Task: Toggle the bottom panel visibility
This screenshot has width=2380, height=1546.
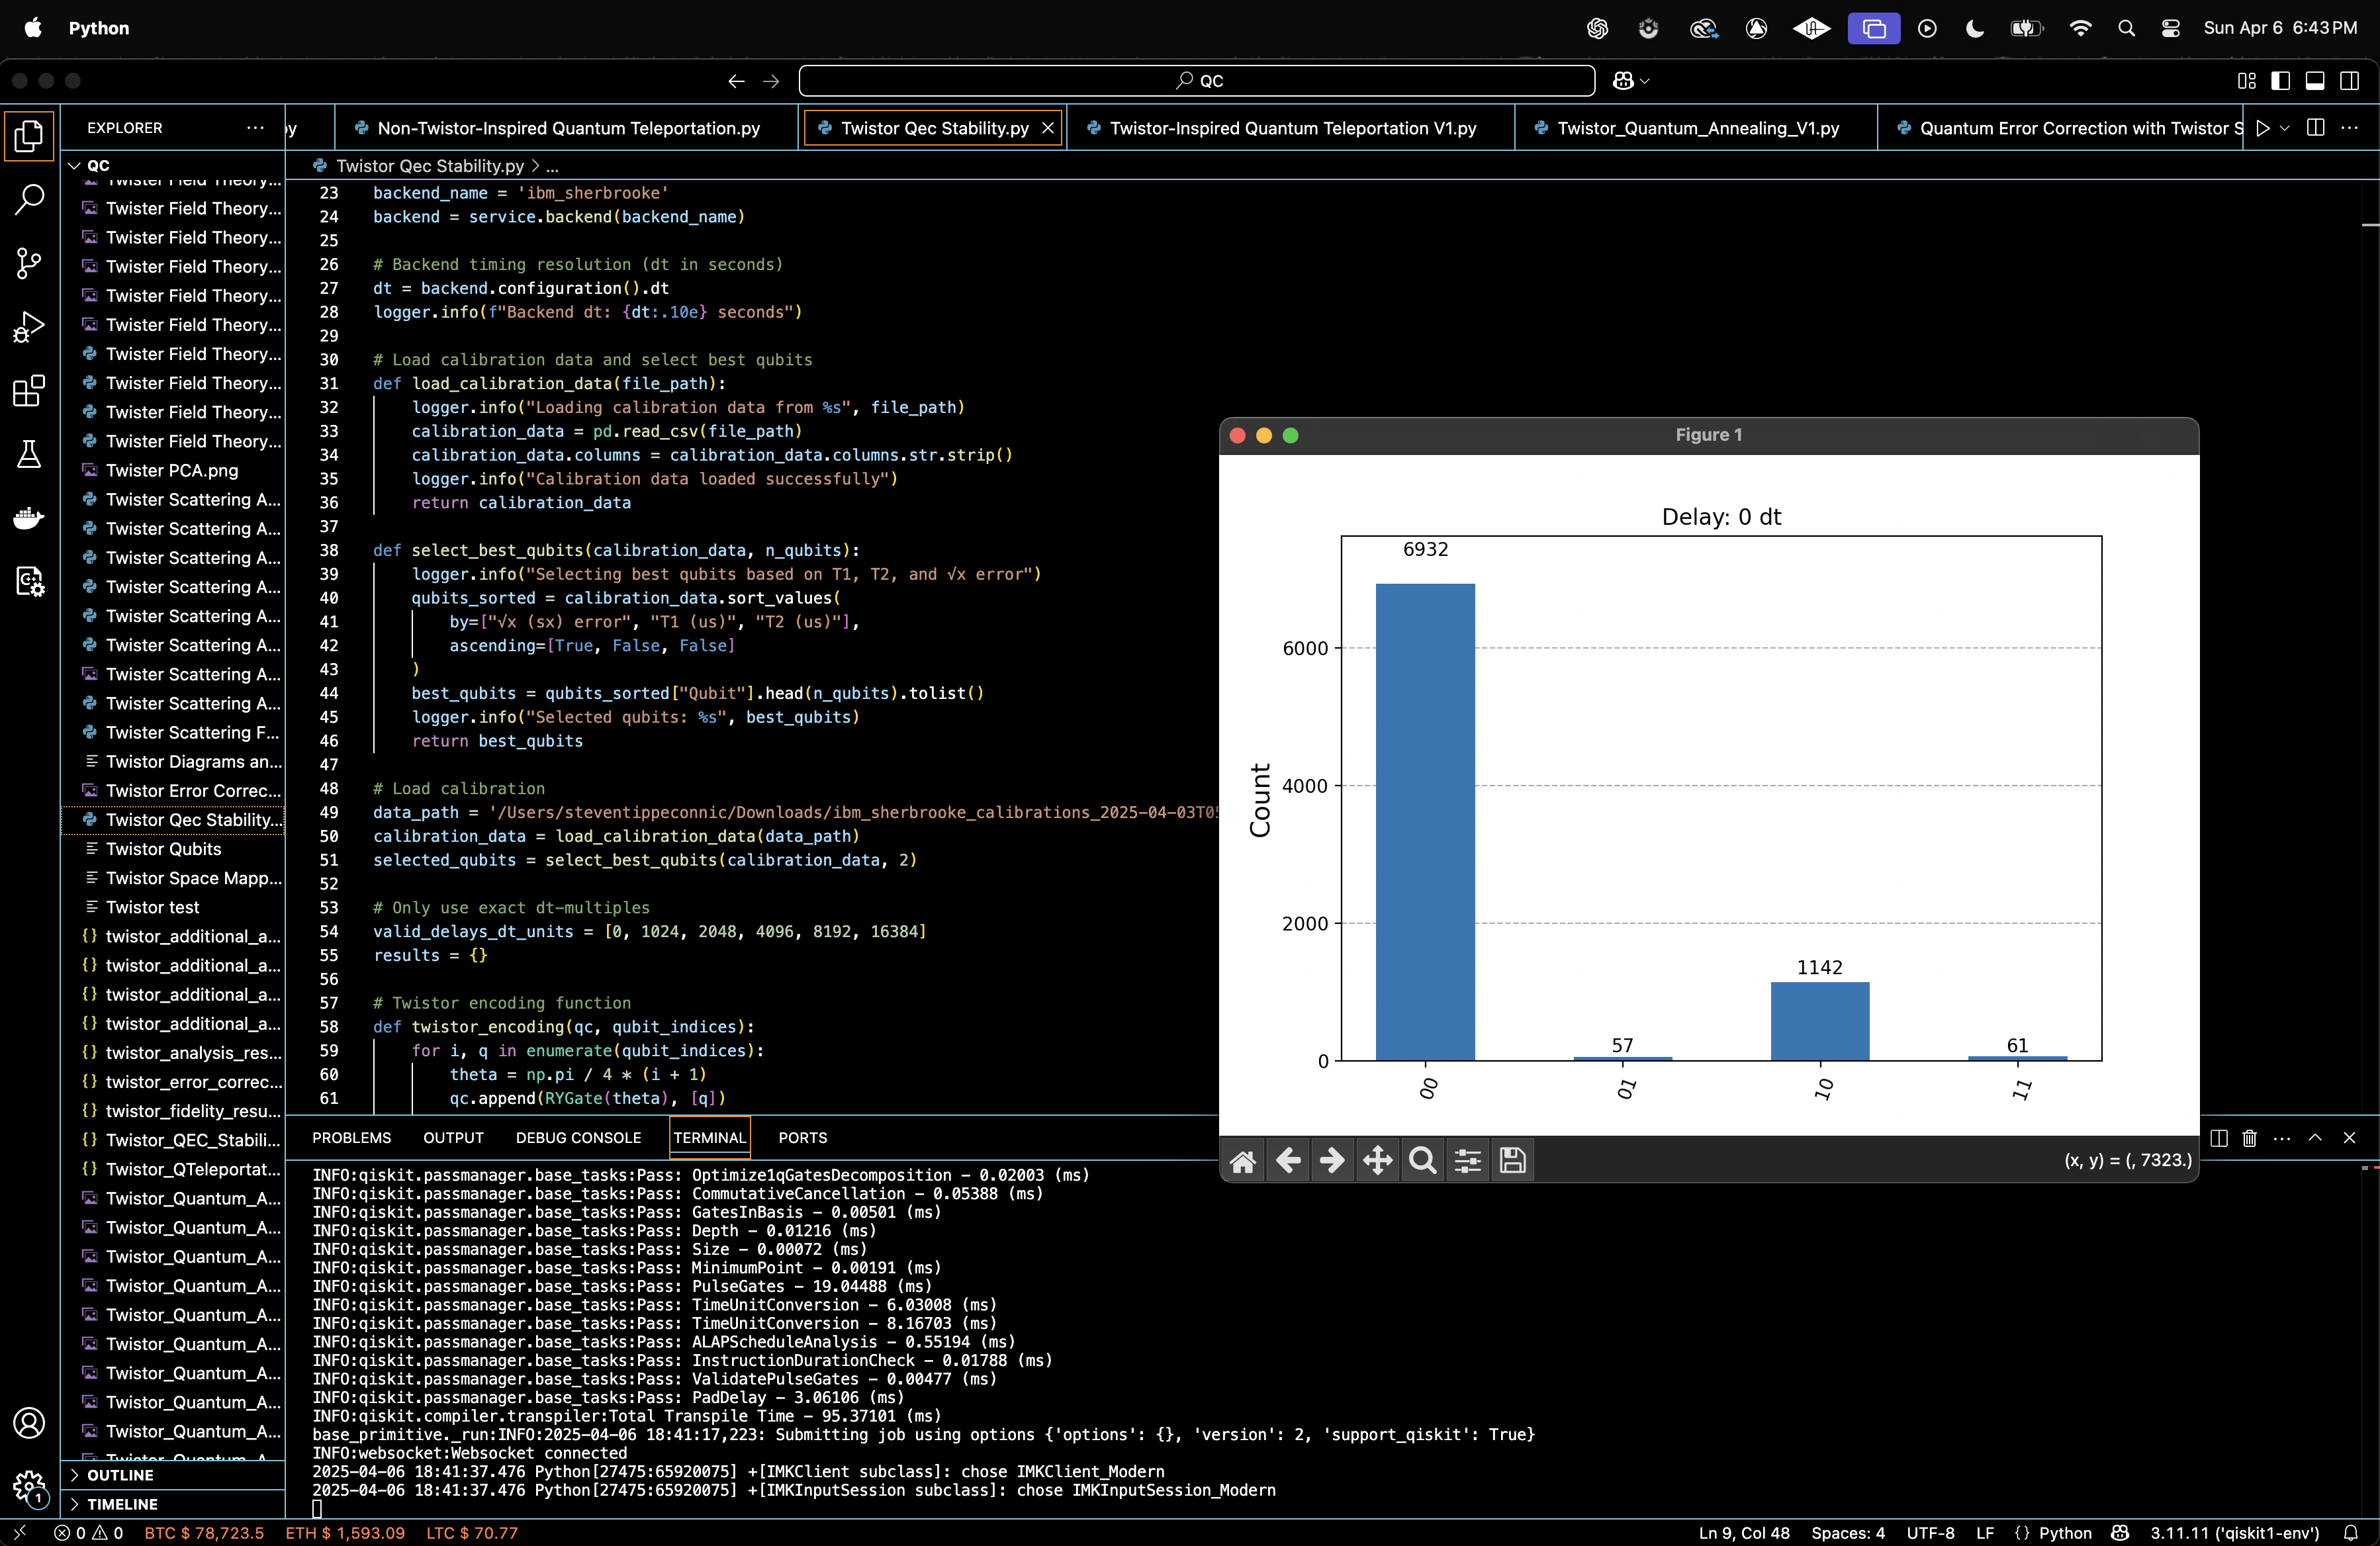Action: click(2315, 81)
